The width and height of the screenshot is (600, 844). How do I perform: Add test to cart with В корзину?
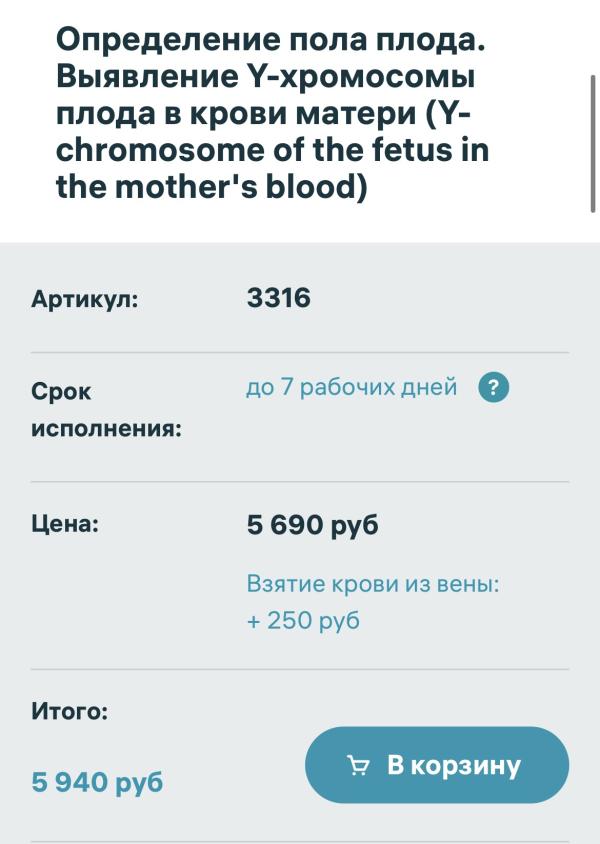(437, 765)
